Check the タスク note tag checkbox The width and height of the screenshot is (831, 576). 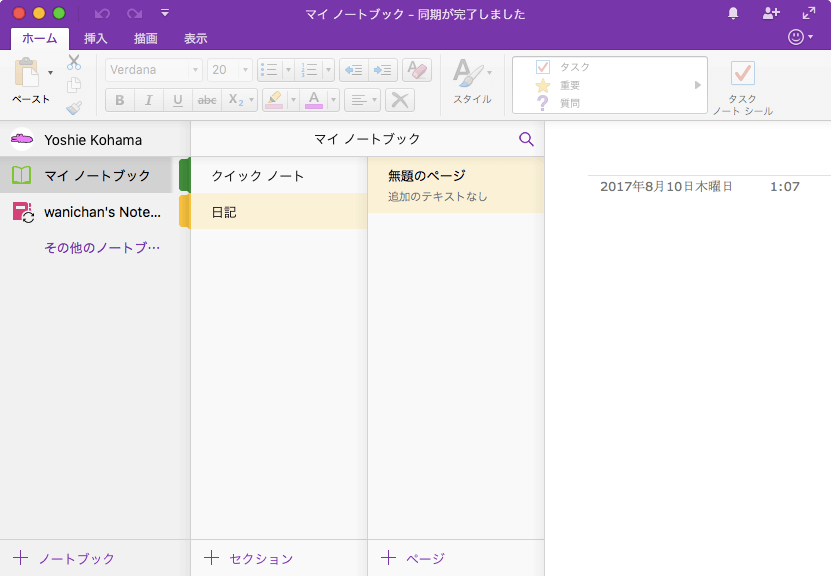[x=543, y=67]
